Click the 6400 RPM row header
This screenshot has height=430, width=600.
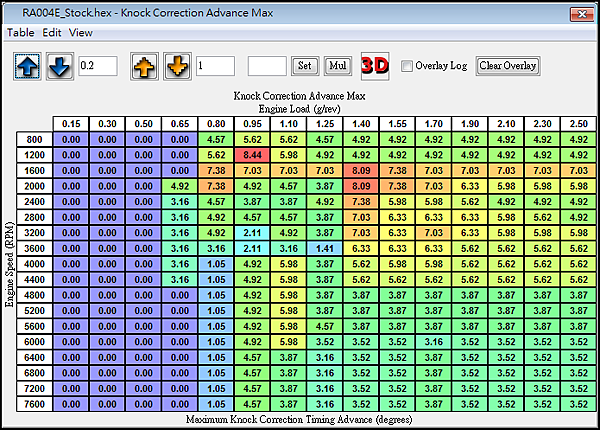click(x=34, y=358)
